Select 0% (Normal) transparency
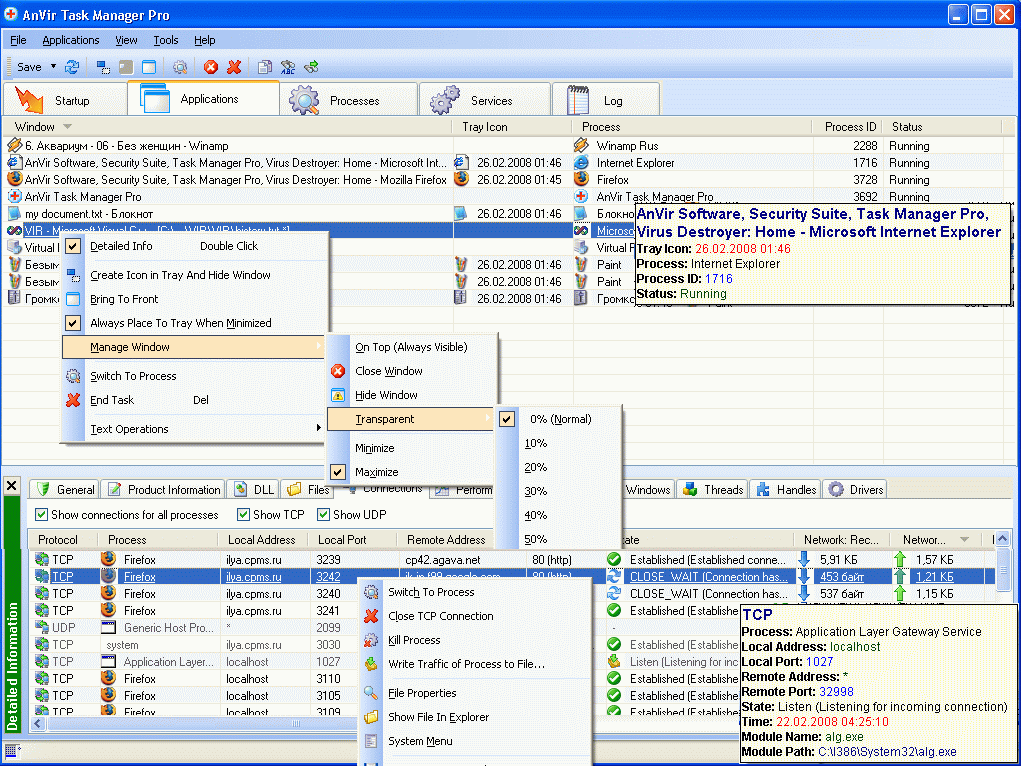Viewport: 1021px width, 766px height. coord(557,419)
